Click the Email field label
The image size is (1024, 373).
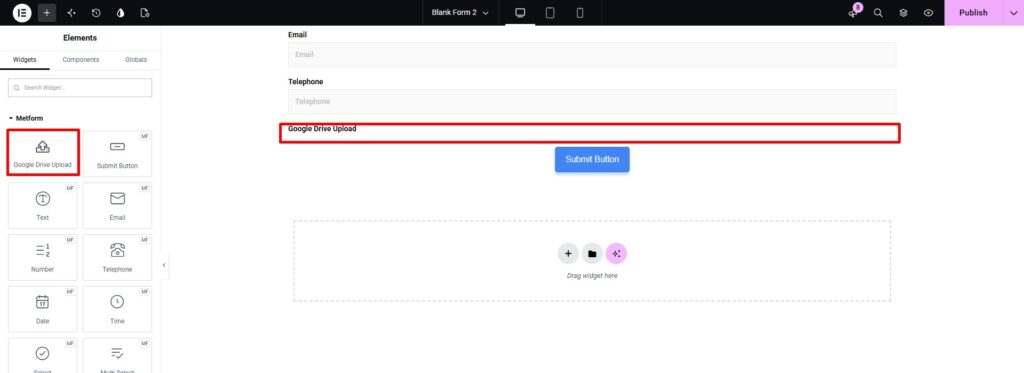(297, 35)
